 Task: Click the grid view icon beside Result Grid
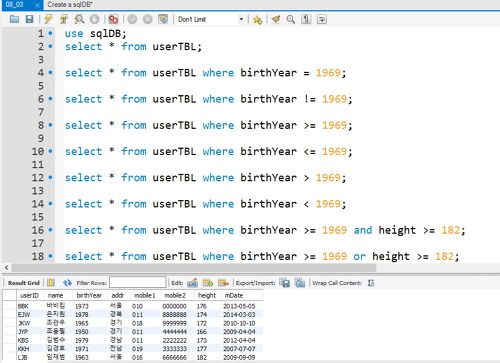click(51, 283)
